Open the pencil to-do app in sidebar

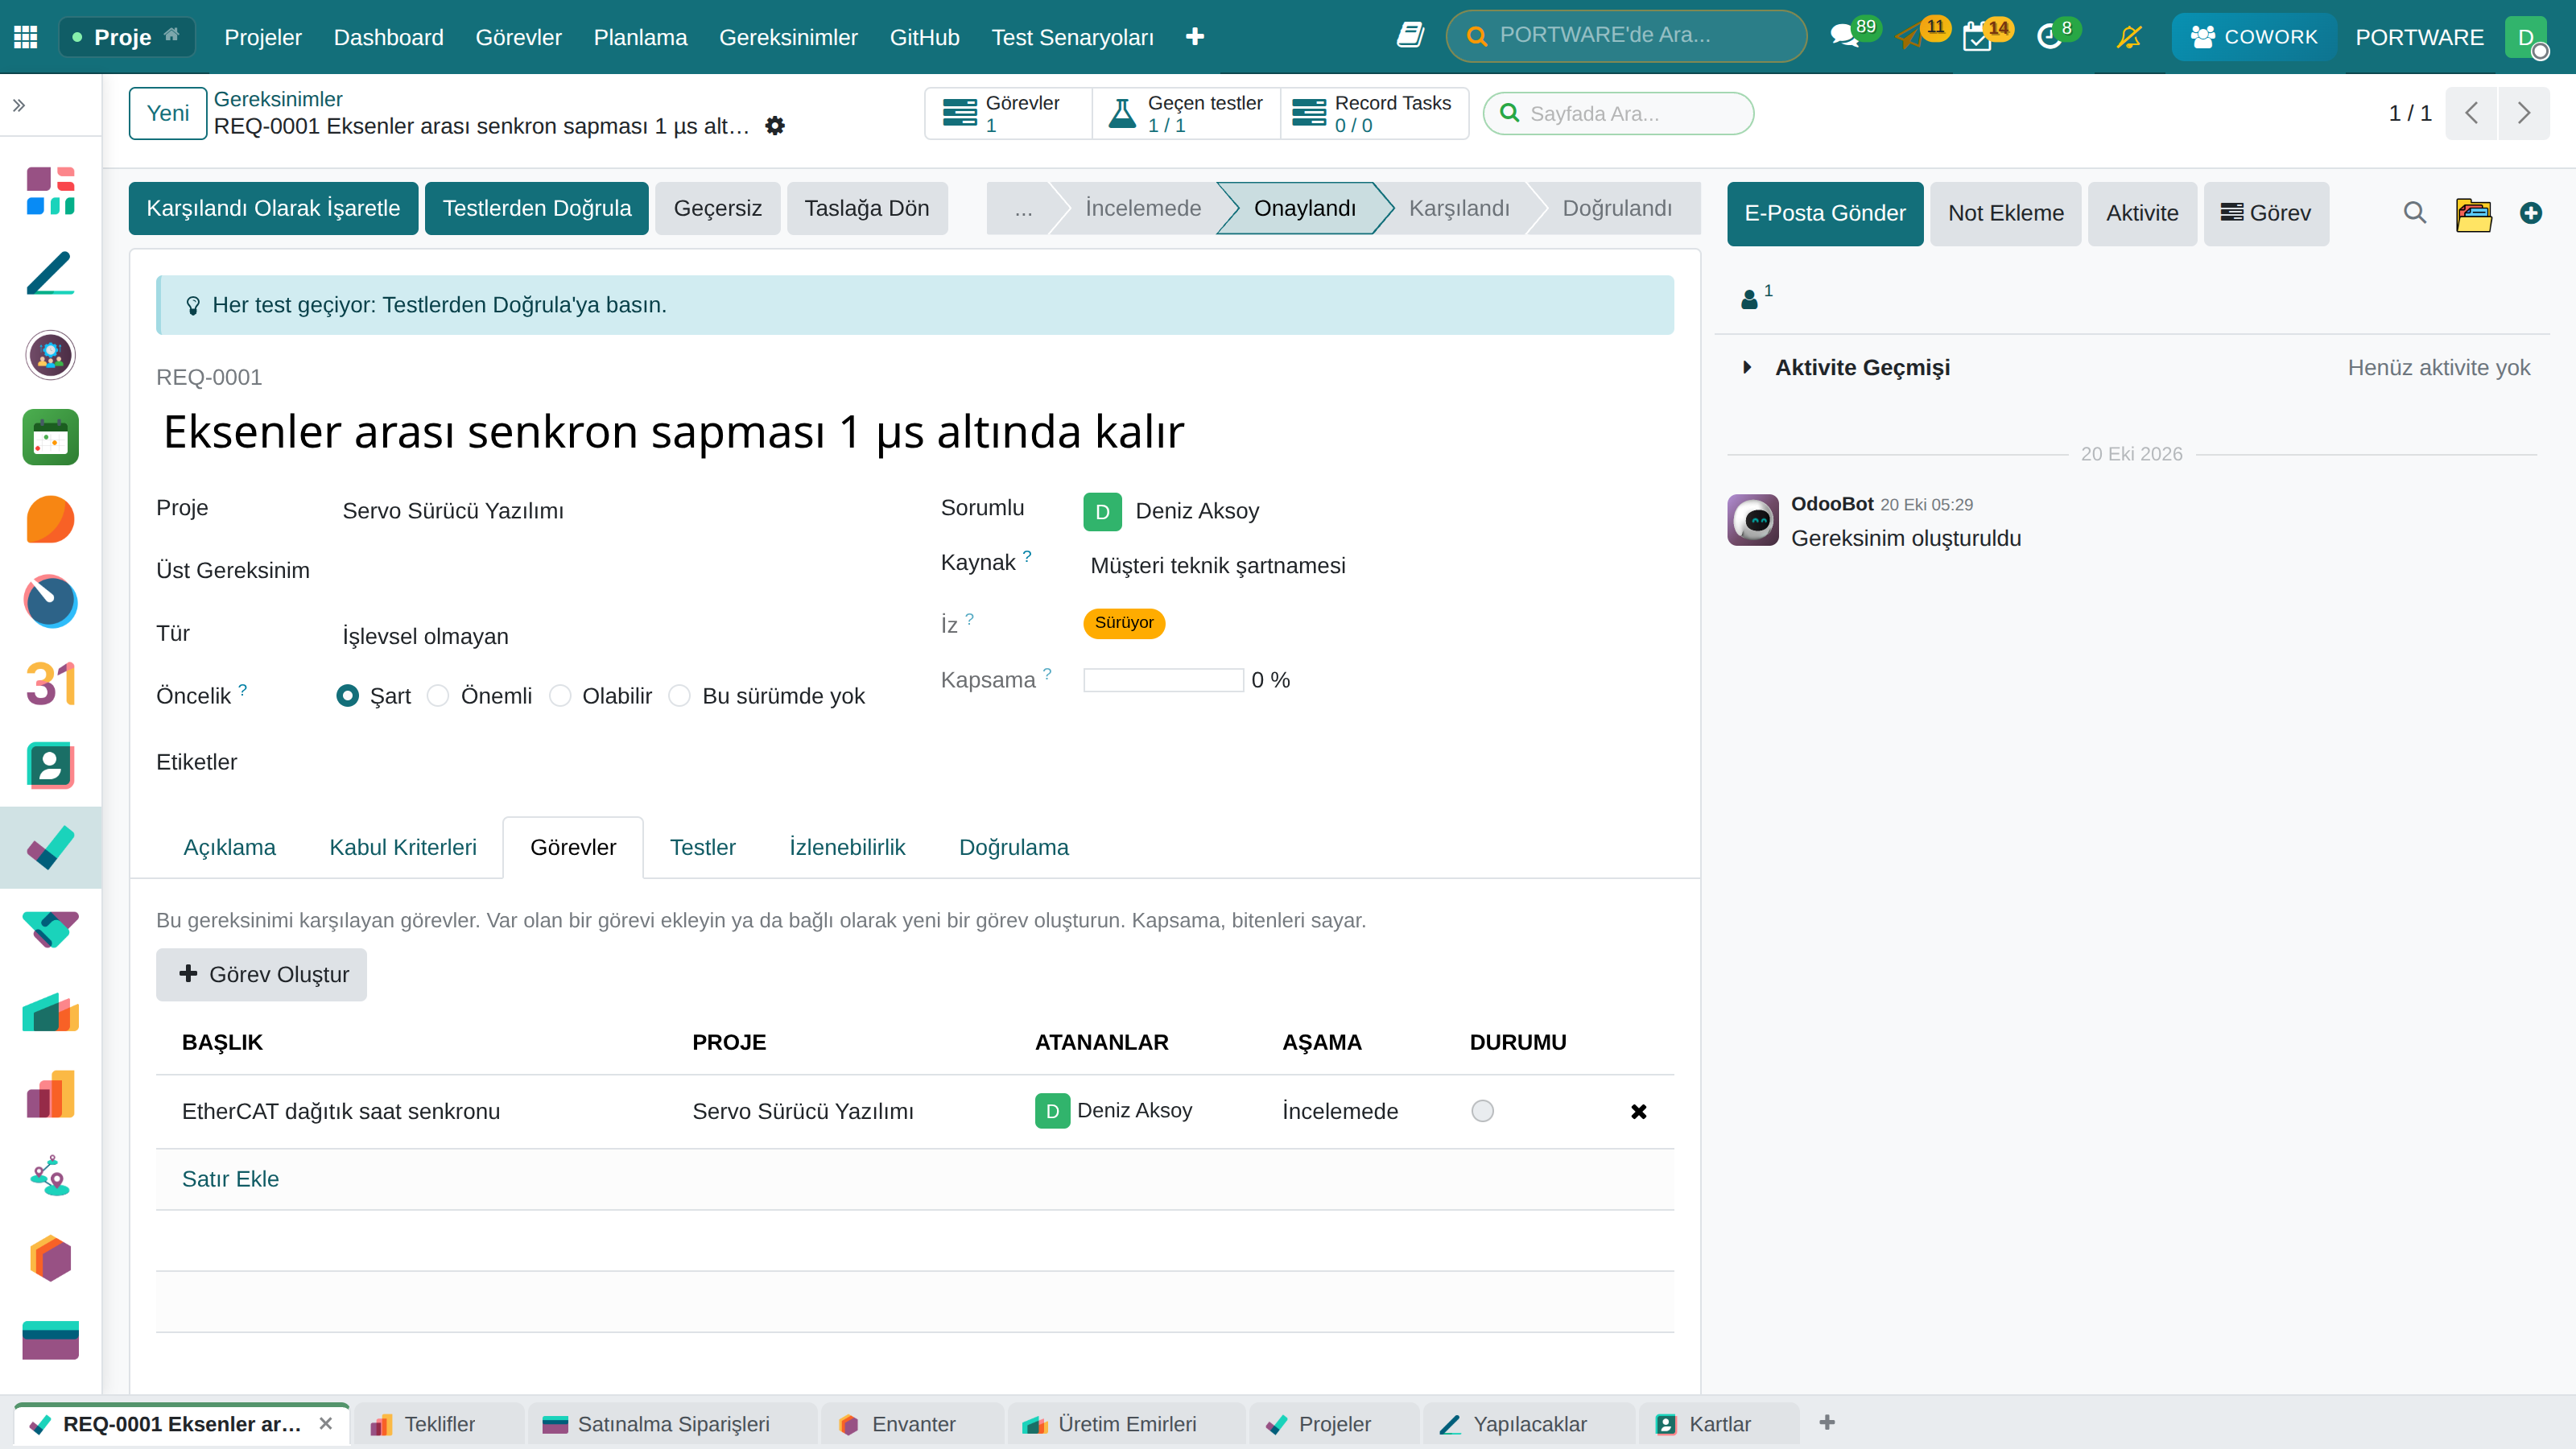tap(50, 273)
